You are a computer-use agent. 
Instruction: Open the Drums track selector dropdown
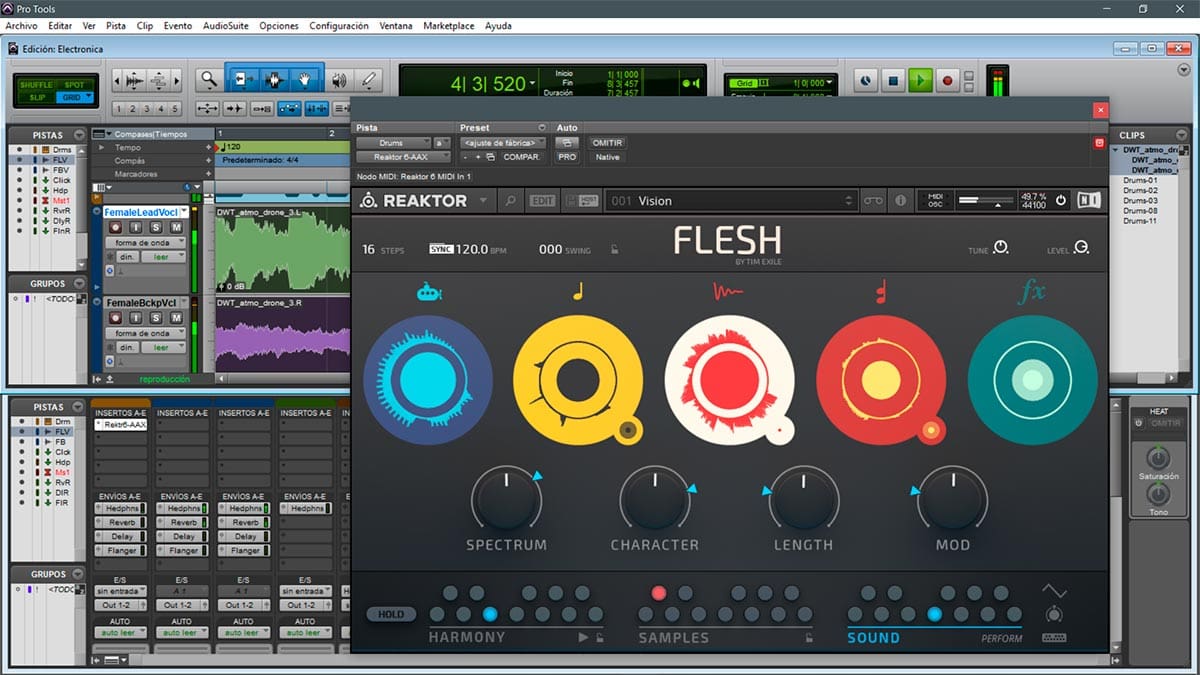pos(393,143)
